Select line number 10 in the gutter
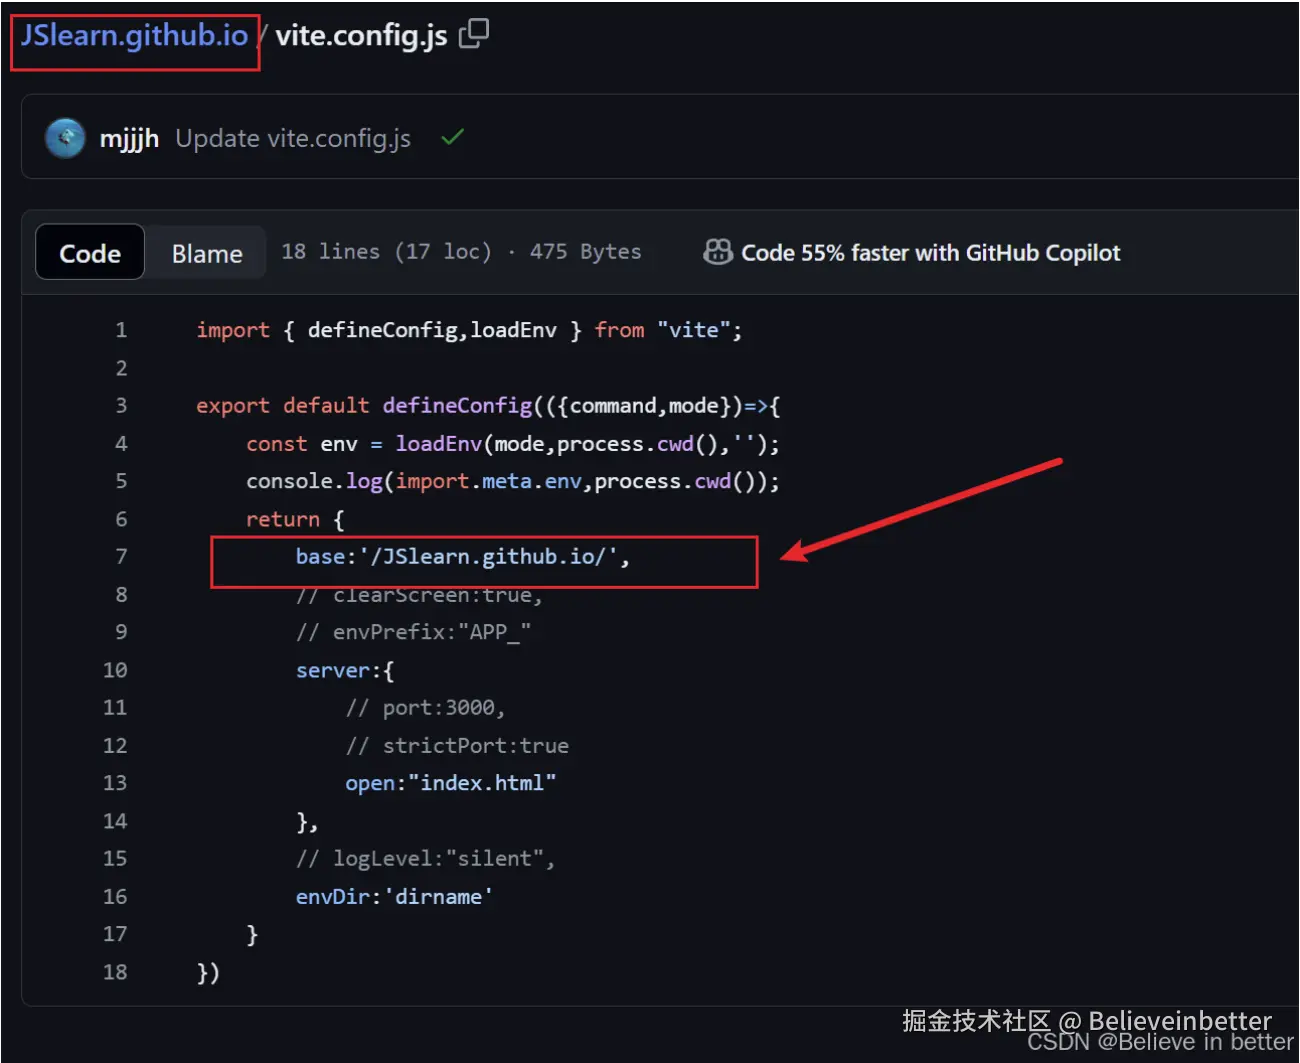Image resolution: width=1300 pixels, height=1063 pixels. pos(115,670)
